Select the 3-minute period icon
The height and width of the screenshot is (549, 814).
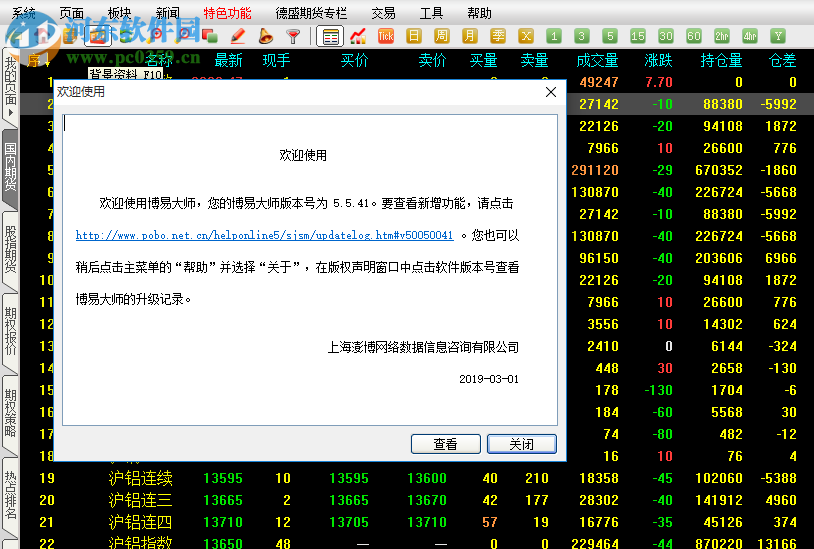581,36
